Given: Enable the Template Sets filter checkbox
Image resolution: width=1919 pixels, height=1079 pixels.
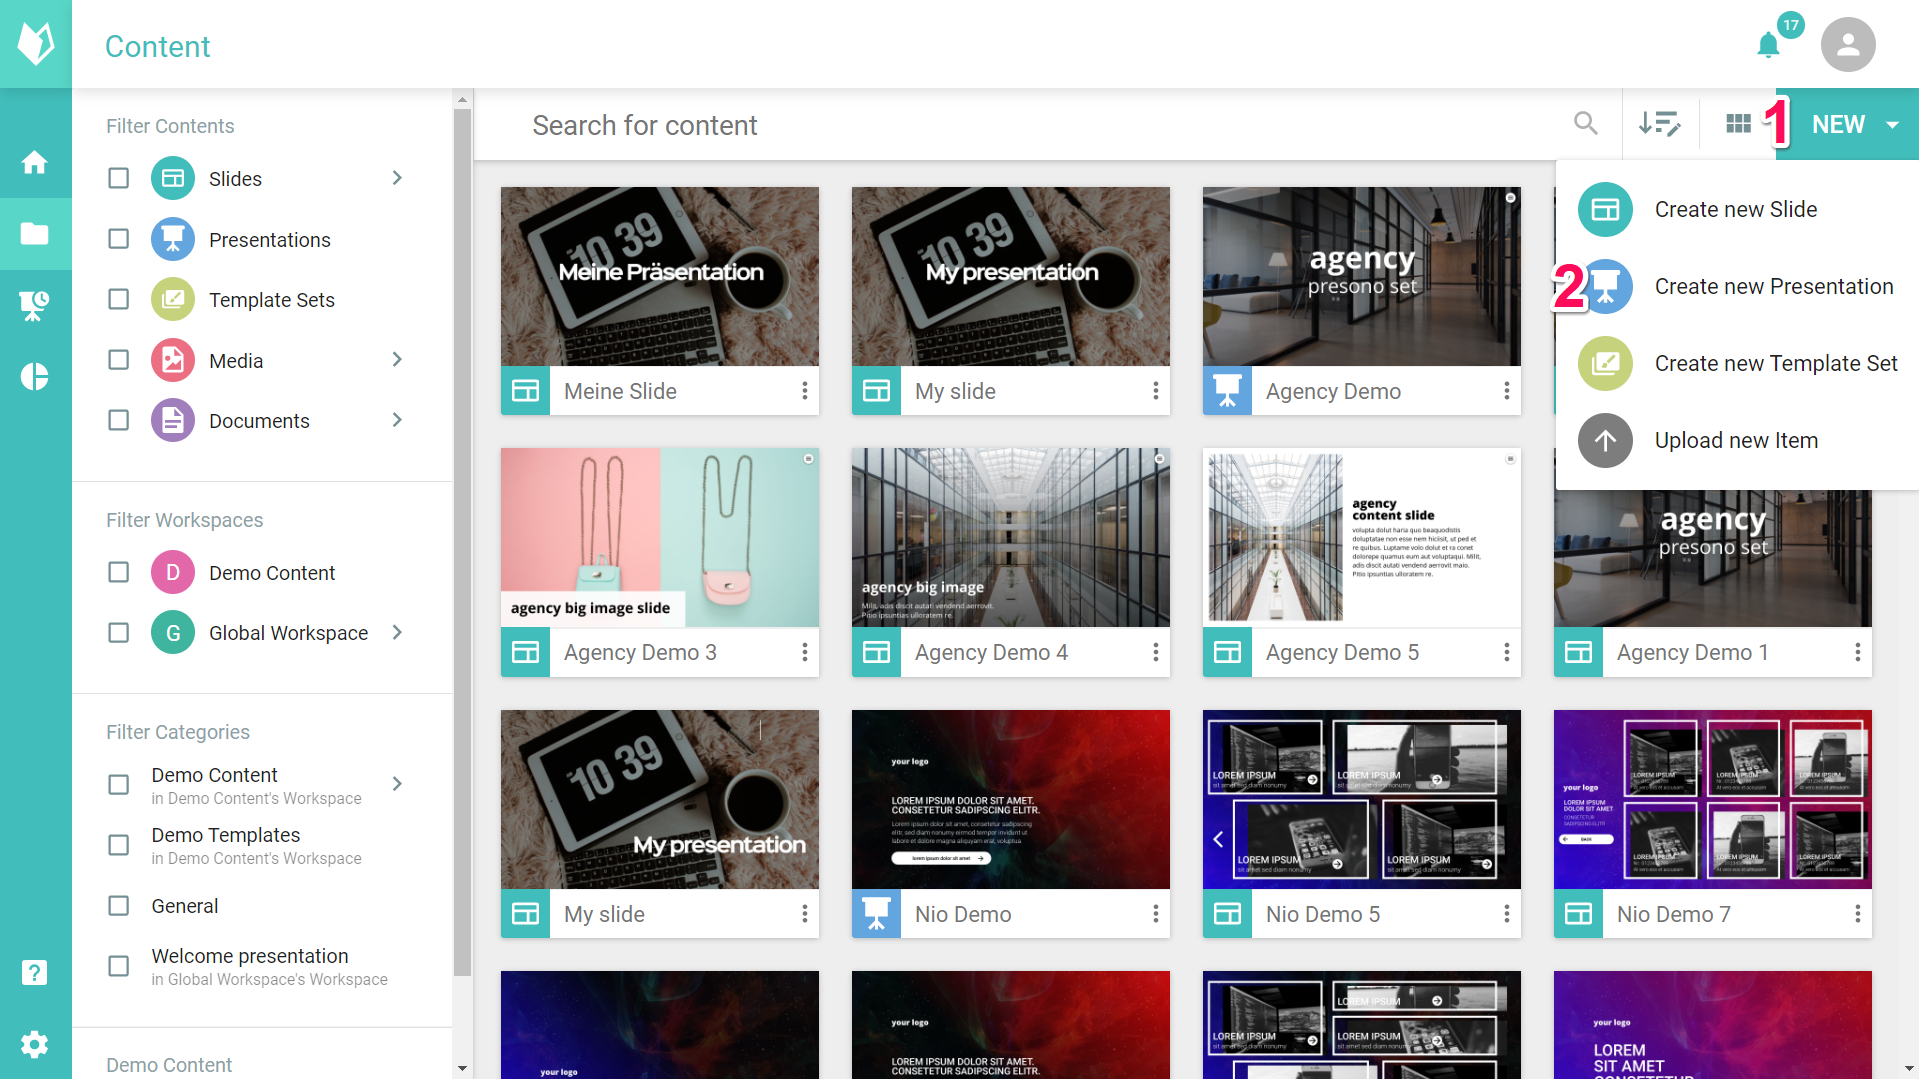Looking at the screenshot, I should click(x=119, y=300).
